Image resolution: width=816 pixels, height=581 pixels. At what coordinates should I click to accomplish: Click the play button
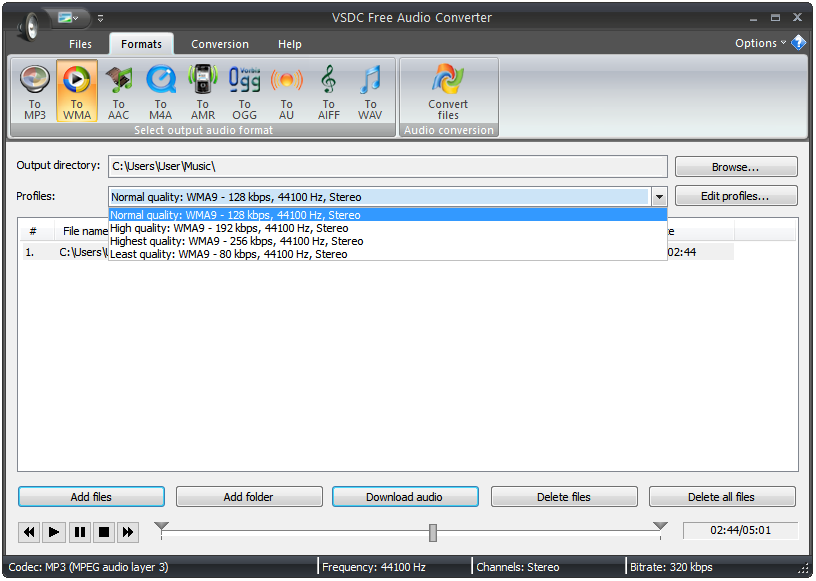click(54, 532)
